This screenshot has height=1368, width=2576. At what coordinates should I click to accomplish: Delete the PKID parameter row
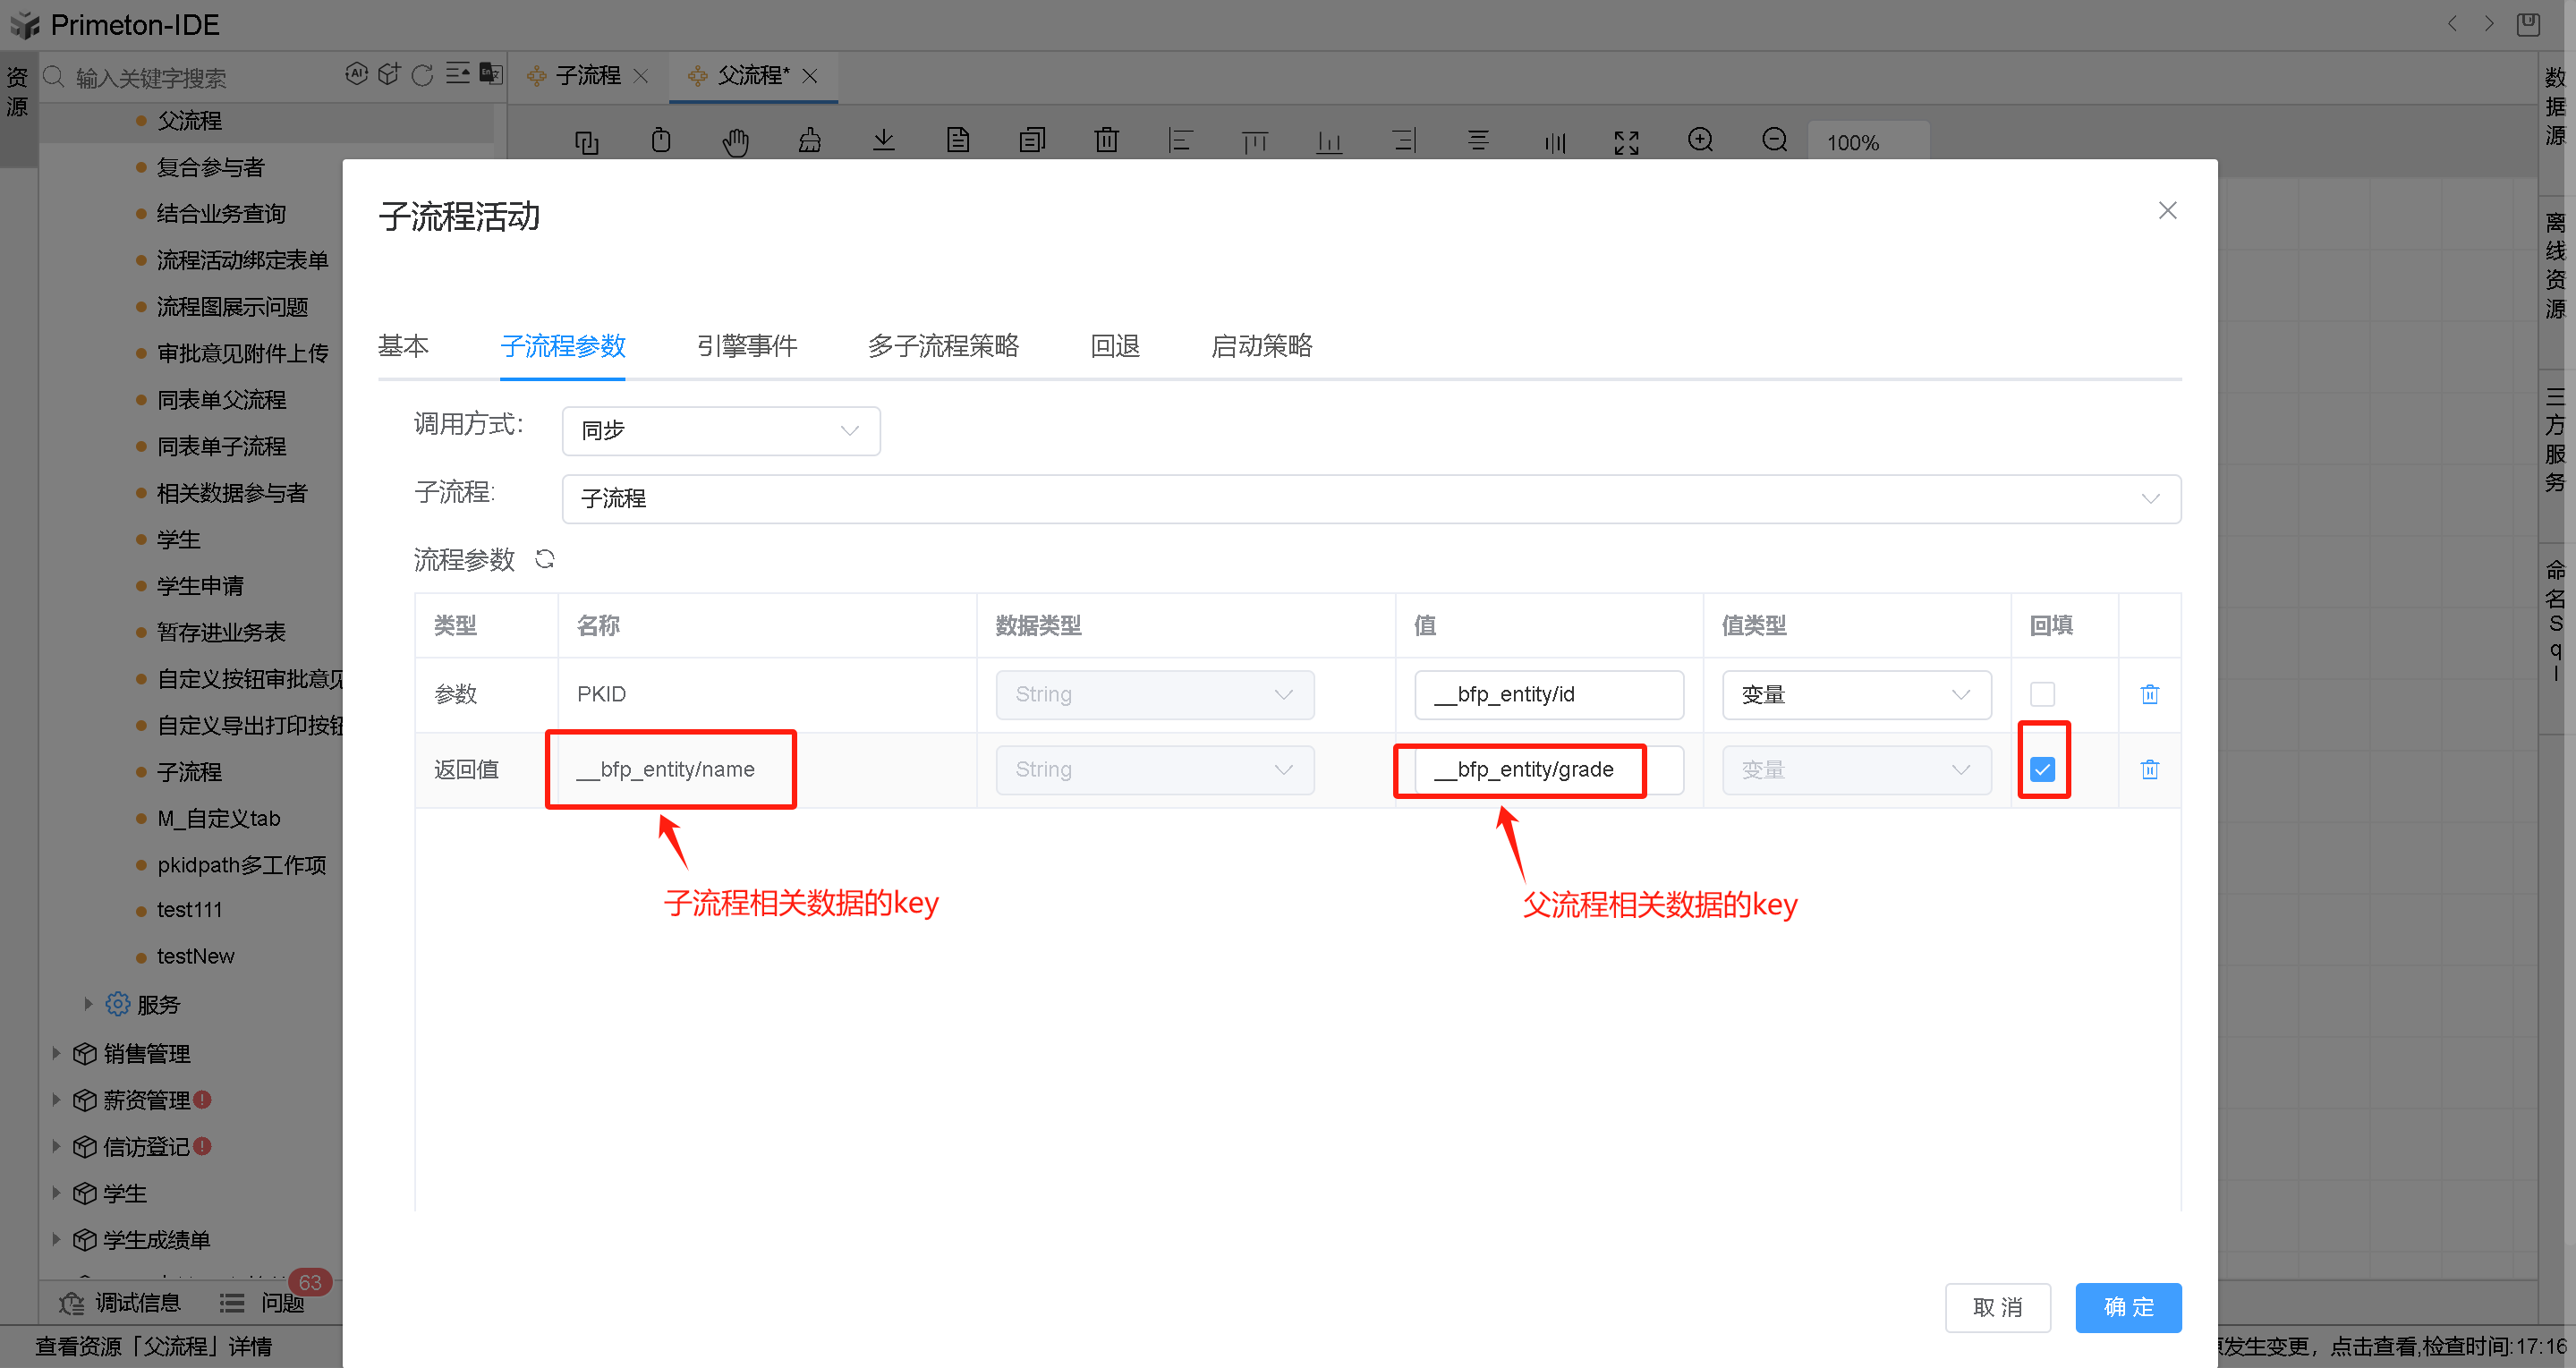[x=2149, y=694]
